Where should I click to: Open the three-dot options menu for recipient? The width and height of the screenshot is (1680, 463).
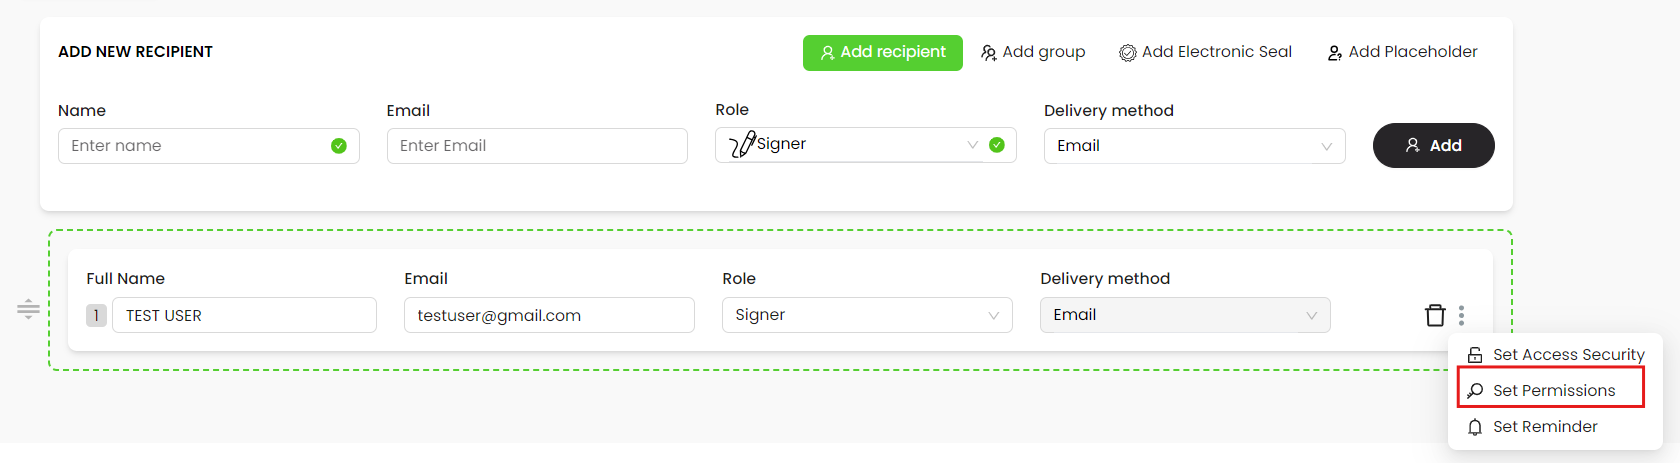coord(1461,315)
